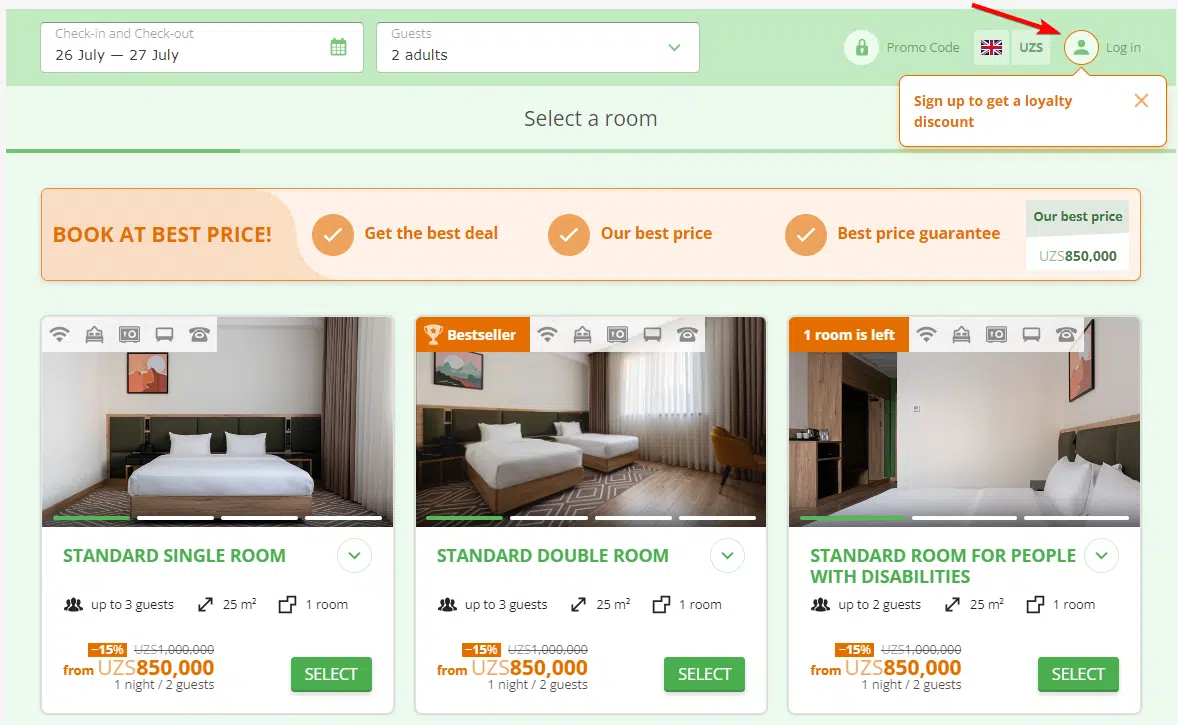Click the Wi-Fi icon on Standard Single Room
This screenshot has width=1178, height=725.
click(x=60, y=335)
